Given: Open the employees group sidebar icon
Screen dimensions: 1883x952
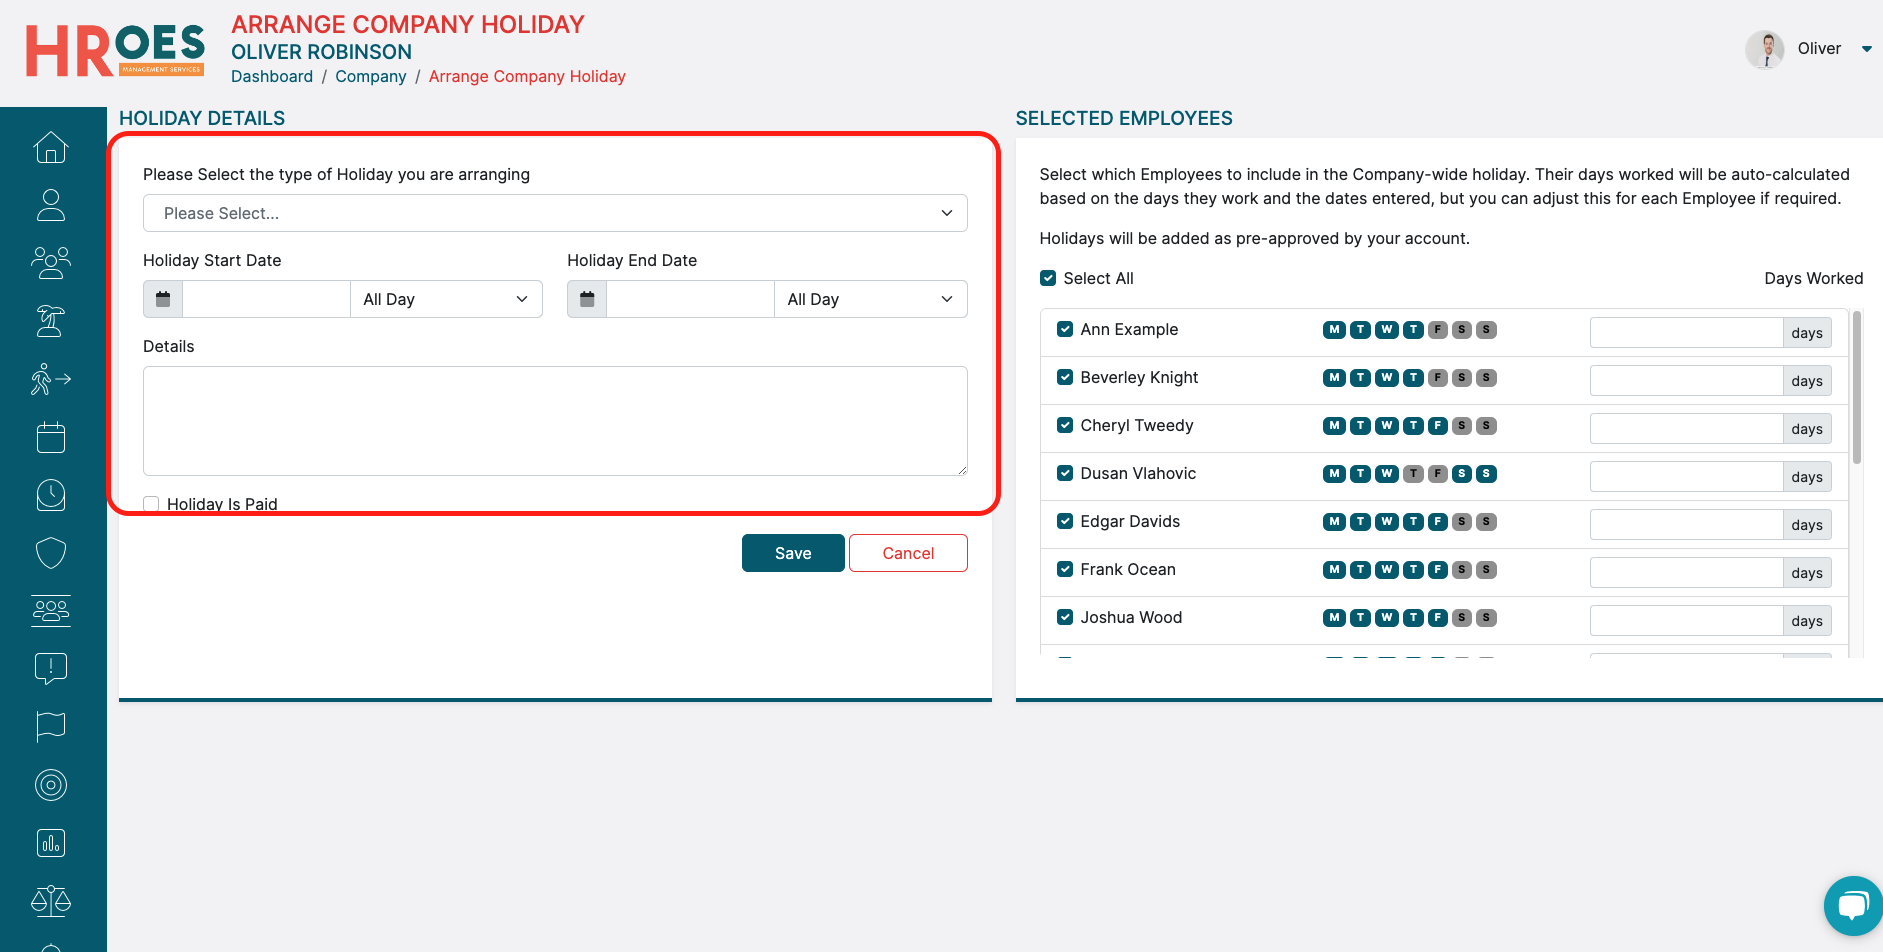Looking at the screenshot, I should click(51, 263).
